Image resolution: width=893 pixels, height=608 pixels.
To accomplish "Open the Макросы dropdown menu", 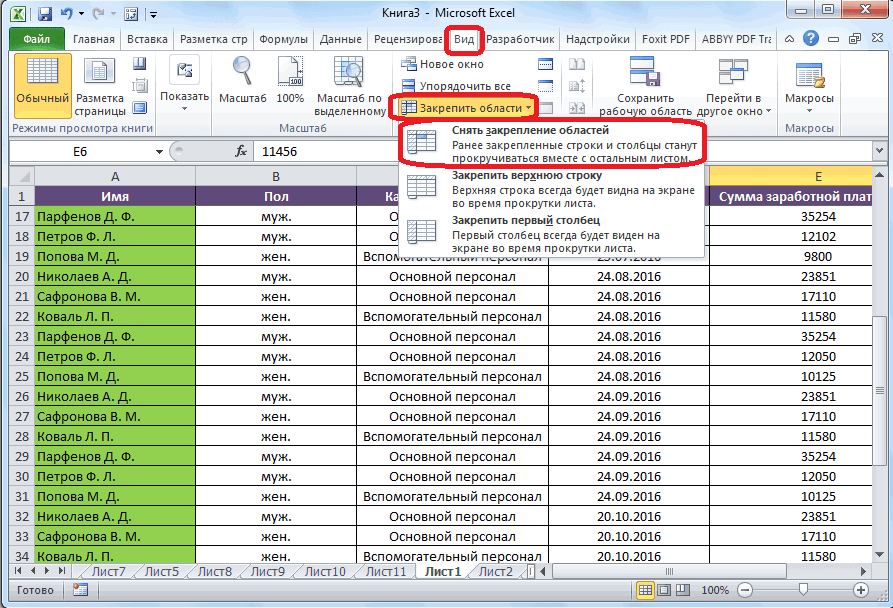I will click(x=809, y=99).
